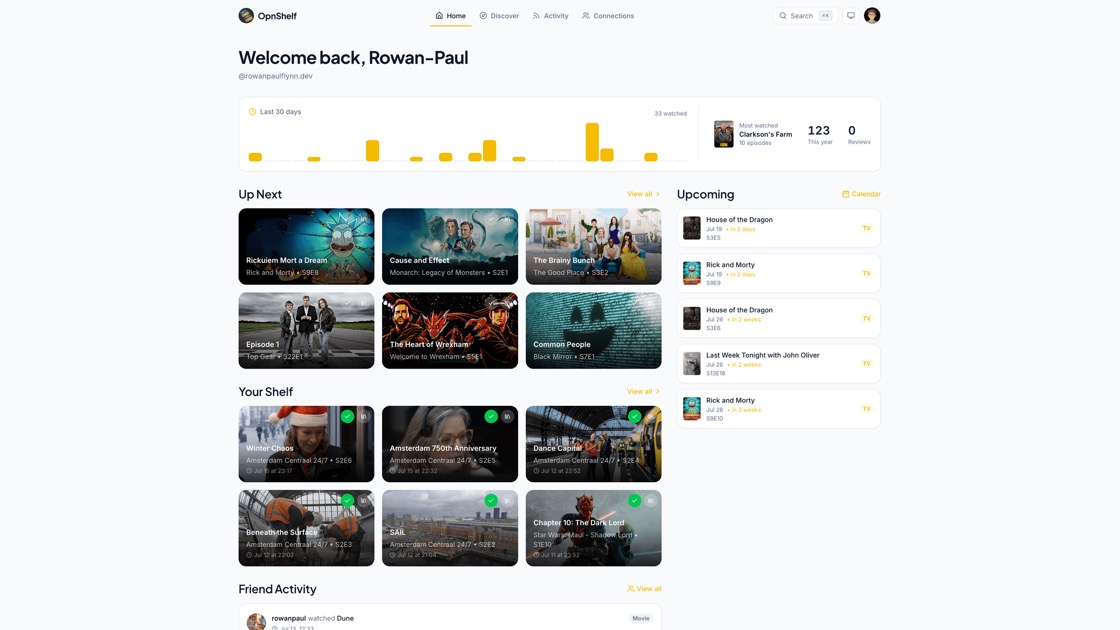The height and width of the screenshot is (630, 1120).
Task: Open The Heart of Wrexham card
Action: click(450, 331)
